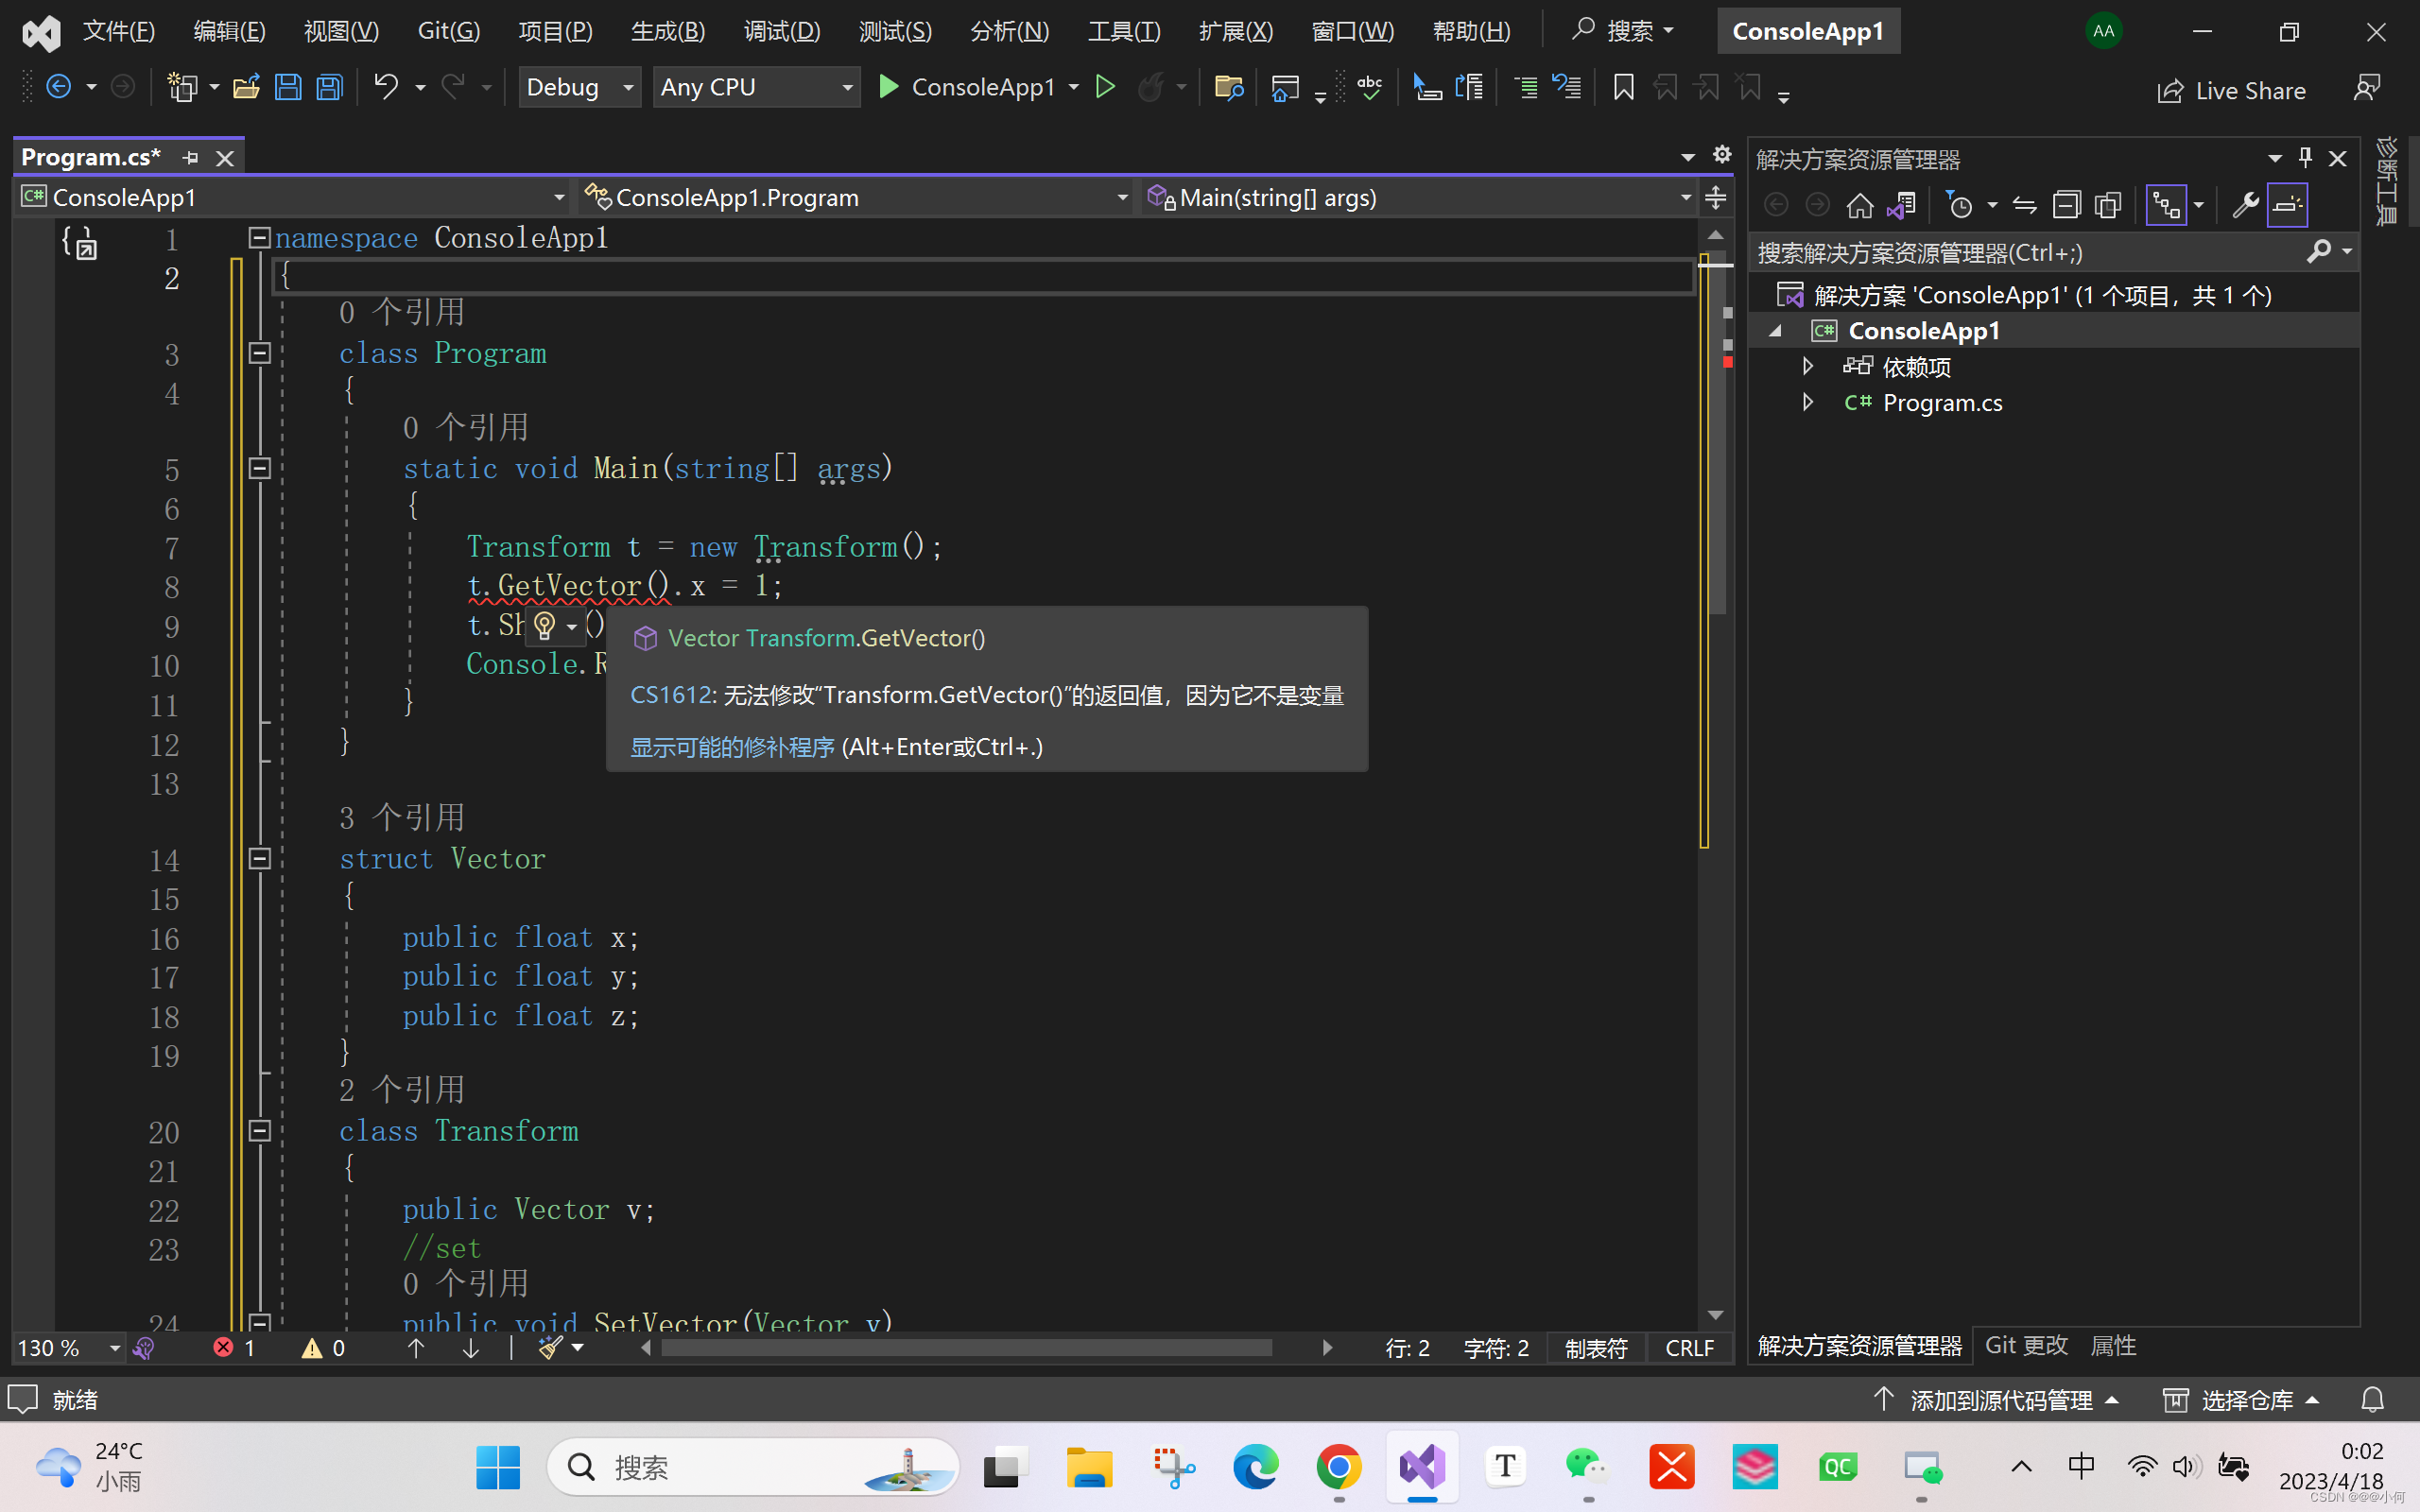Toggle auto-hide pin on Solution Explorer

point(2304,157)
